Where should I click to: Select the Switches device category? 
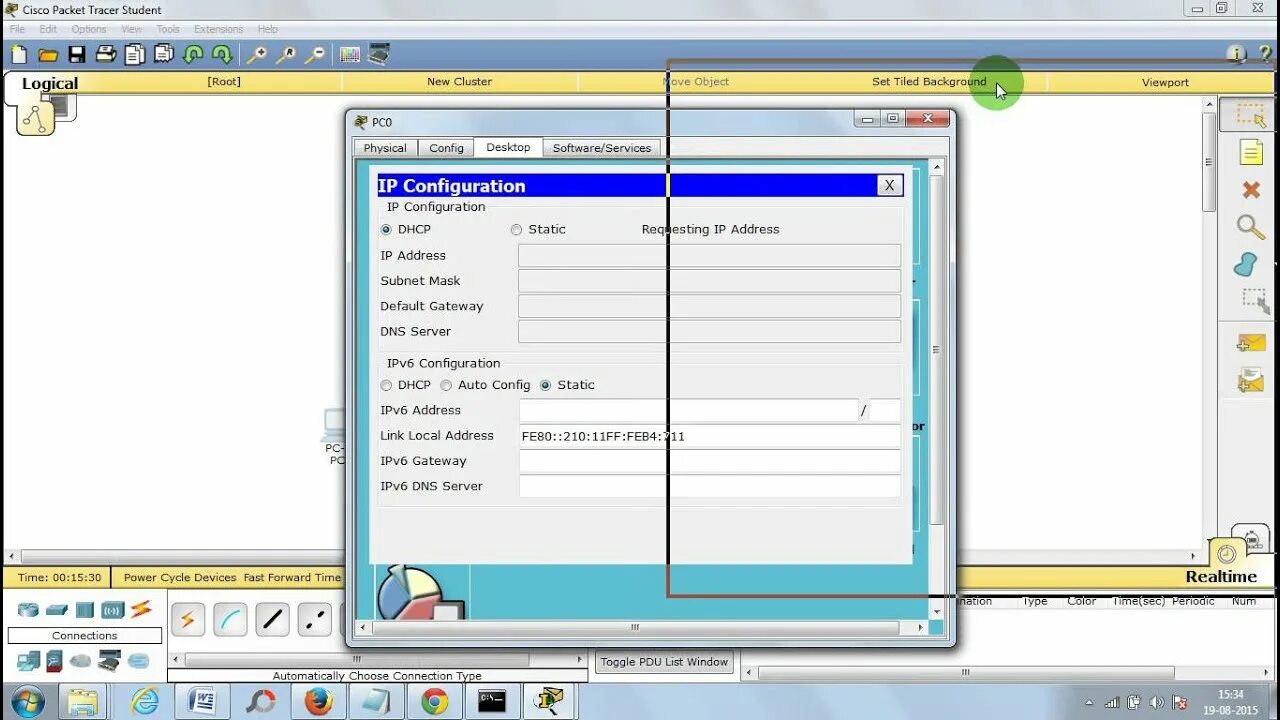tap(56, 610)
